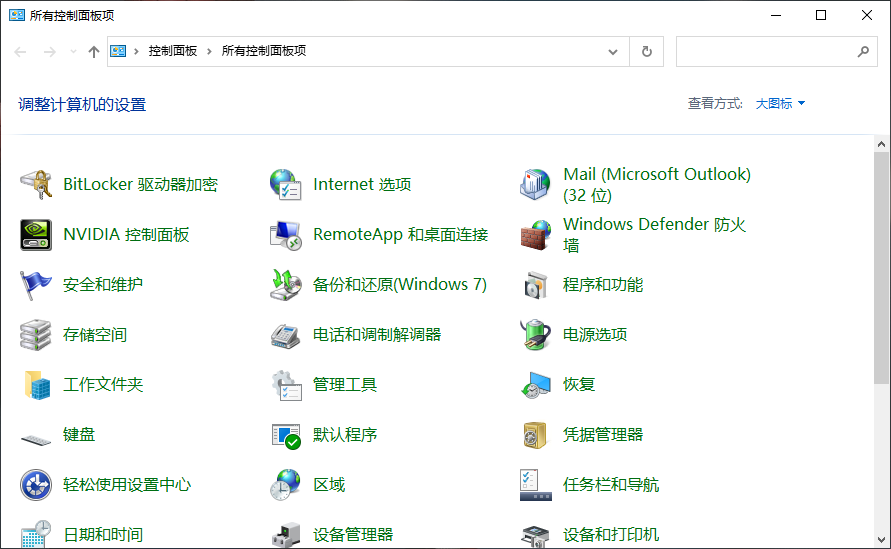891x549 pixels.
Task: Open the 凭据管理器 safe icon
Action: tap(536, 435)
